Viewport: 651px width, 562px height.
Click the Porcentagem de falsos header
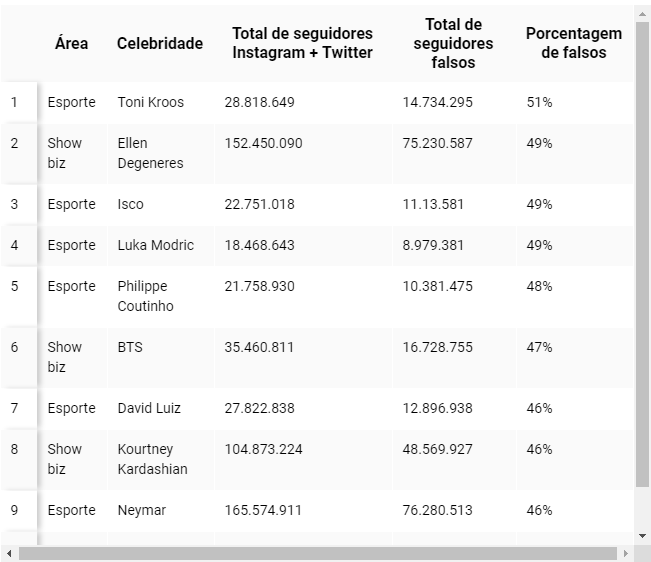[x=573, y=43]
